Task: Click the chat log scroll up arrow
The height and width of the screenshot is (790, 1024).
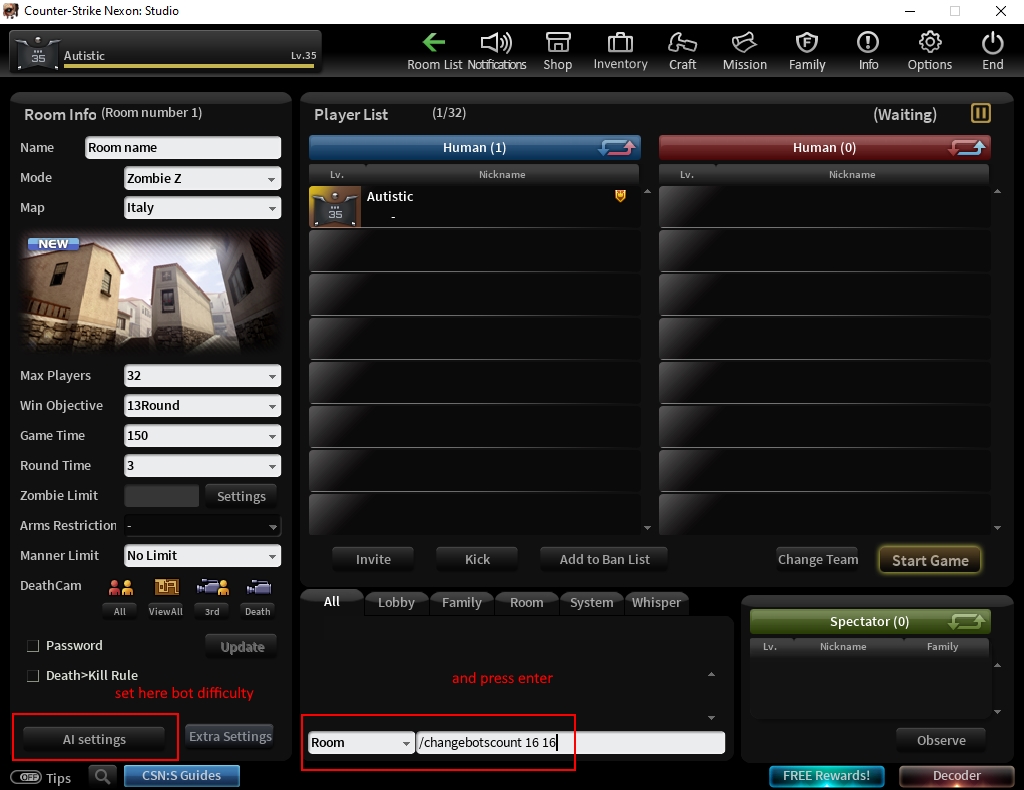Action: click(x=711, y=674)
